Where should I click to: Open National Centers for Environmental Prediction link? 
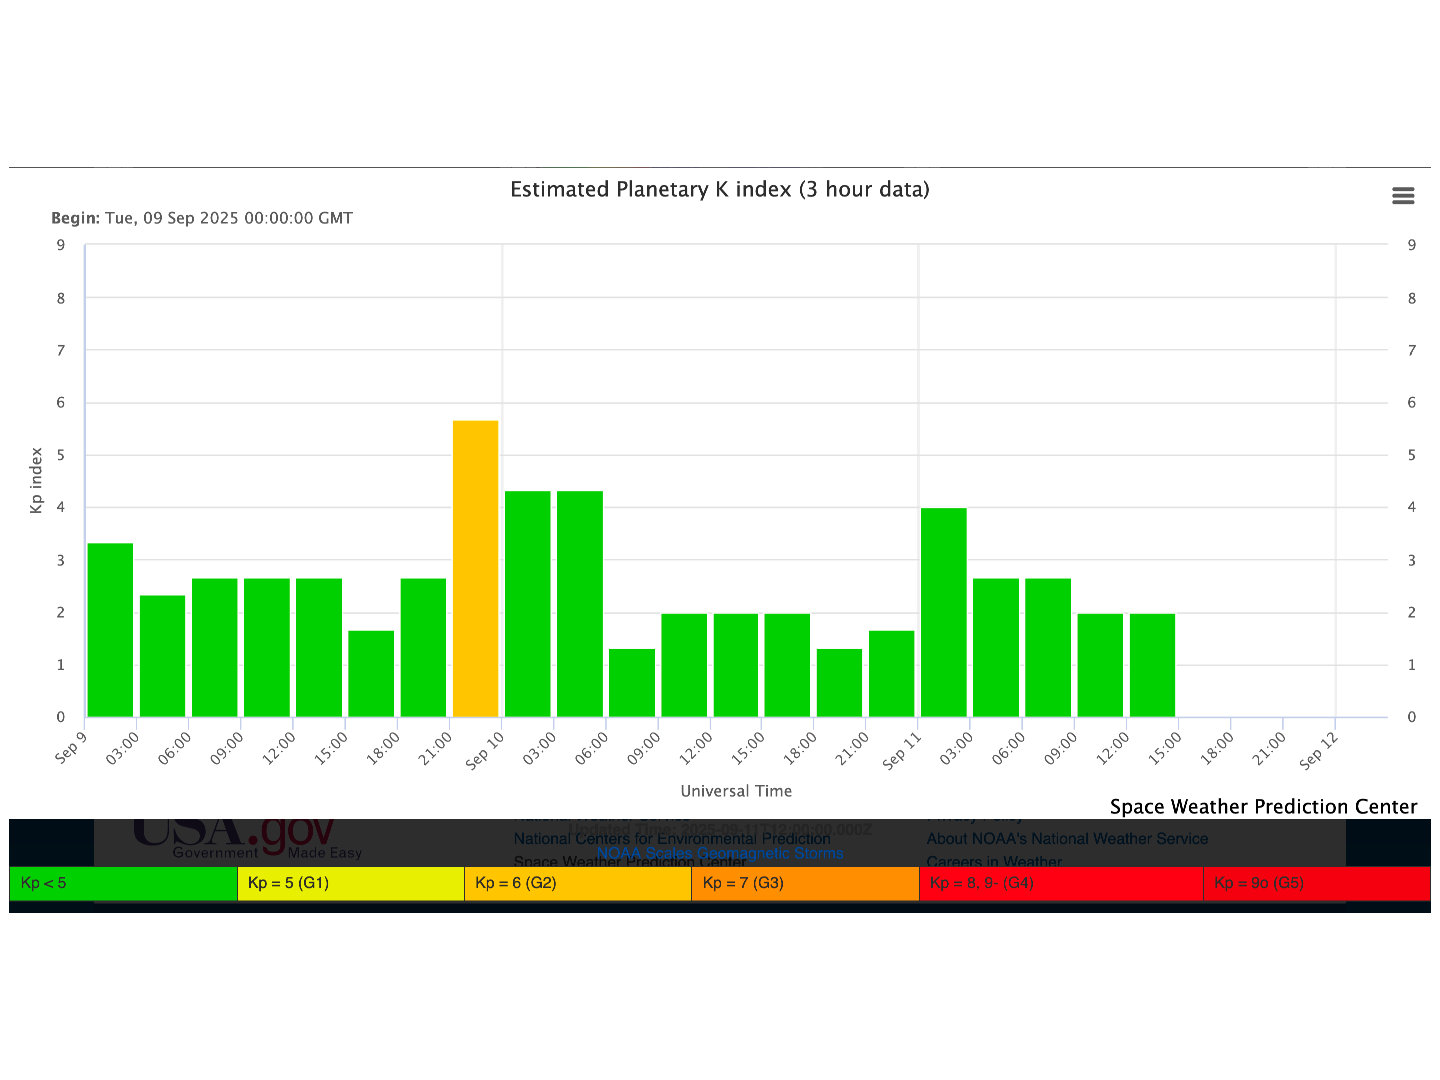672,838
